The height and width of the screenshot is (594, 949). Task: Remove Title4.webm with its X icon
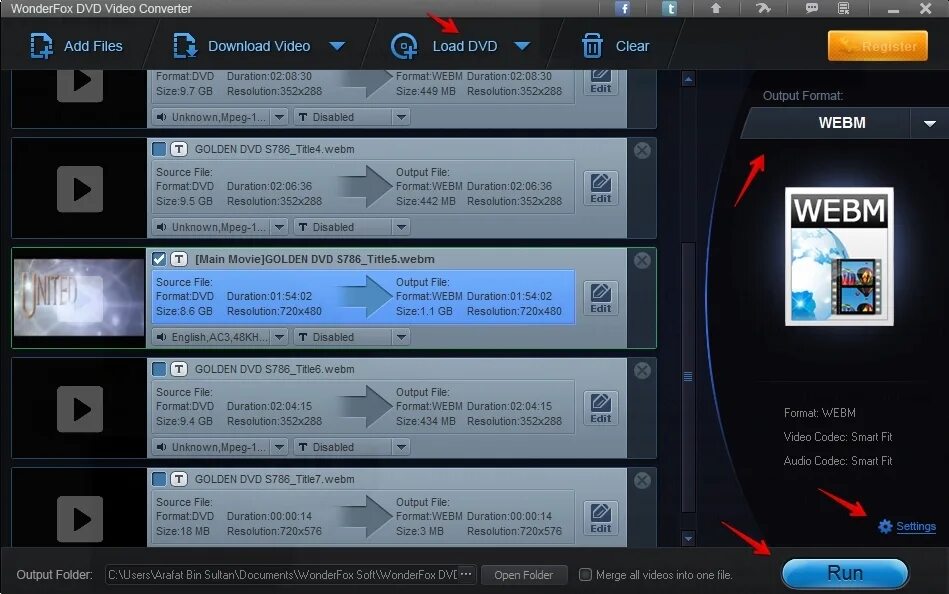(x=642, y=150)
